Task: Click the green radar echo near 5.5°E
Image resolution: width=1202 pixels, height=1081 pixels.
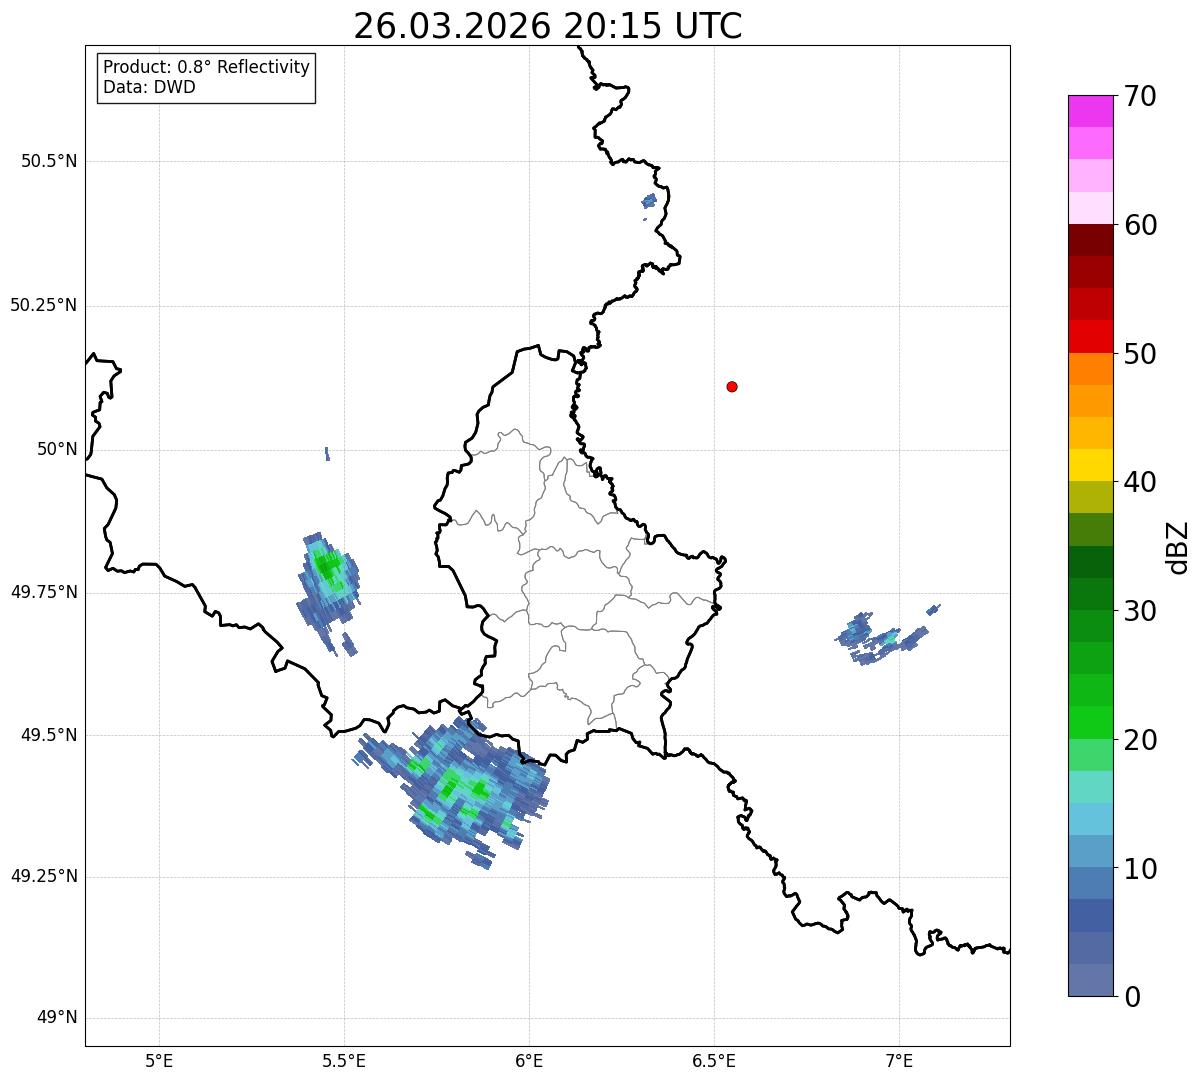Action: (x=328, y=593)
